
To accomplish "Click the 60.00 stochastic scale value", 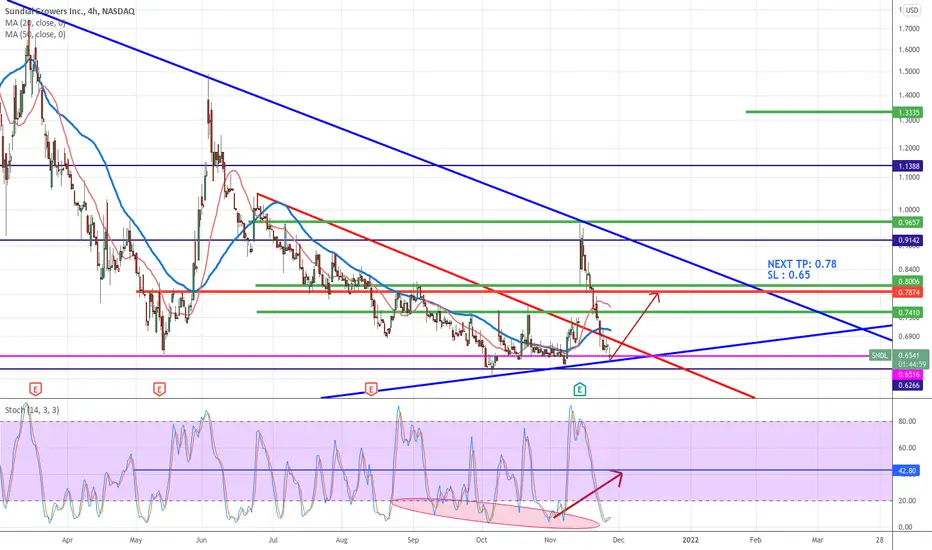I will pyautogui.click(x=907, y=448).
